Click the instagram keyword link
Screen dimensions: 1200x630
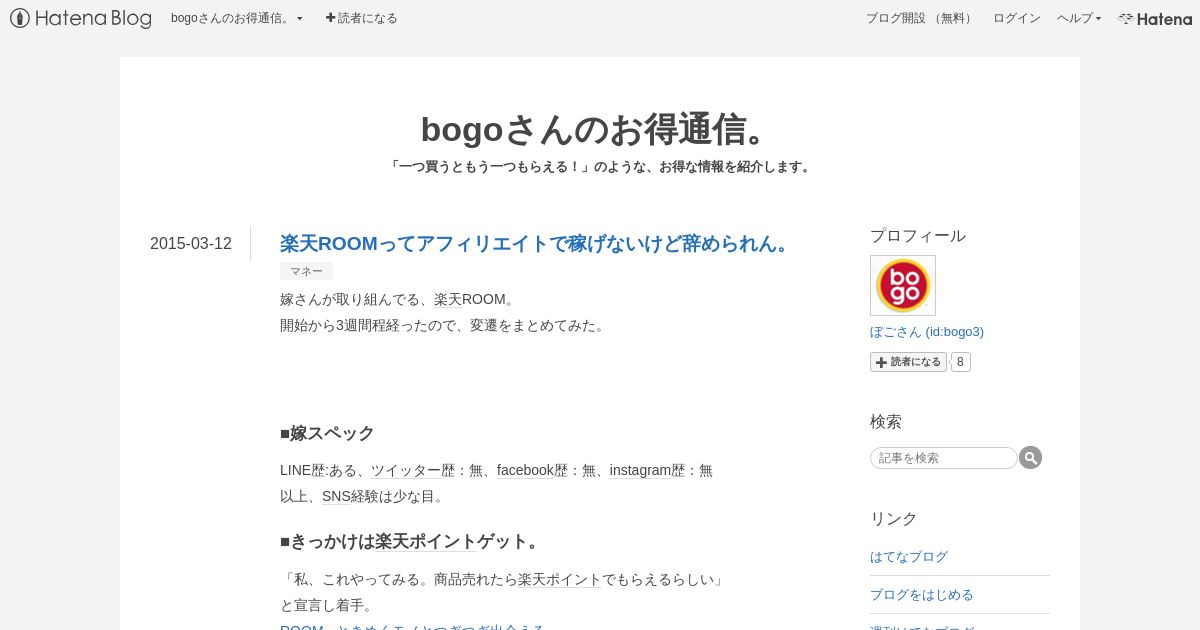click(640, 470)
